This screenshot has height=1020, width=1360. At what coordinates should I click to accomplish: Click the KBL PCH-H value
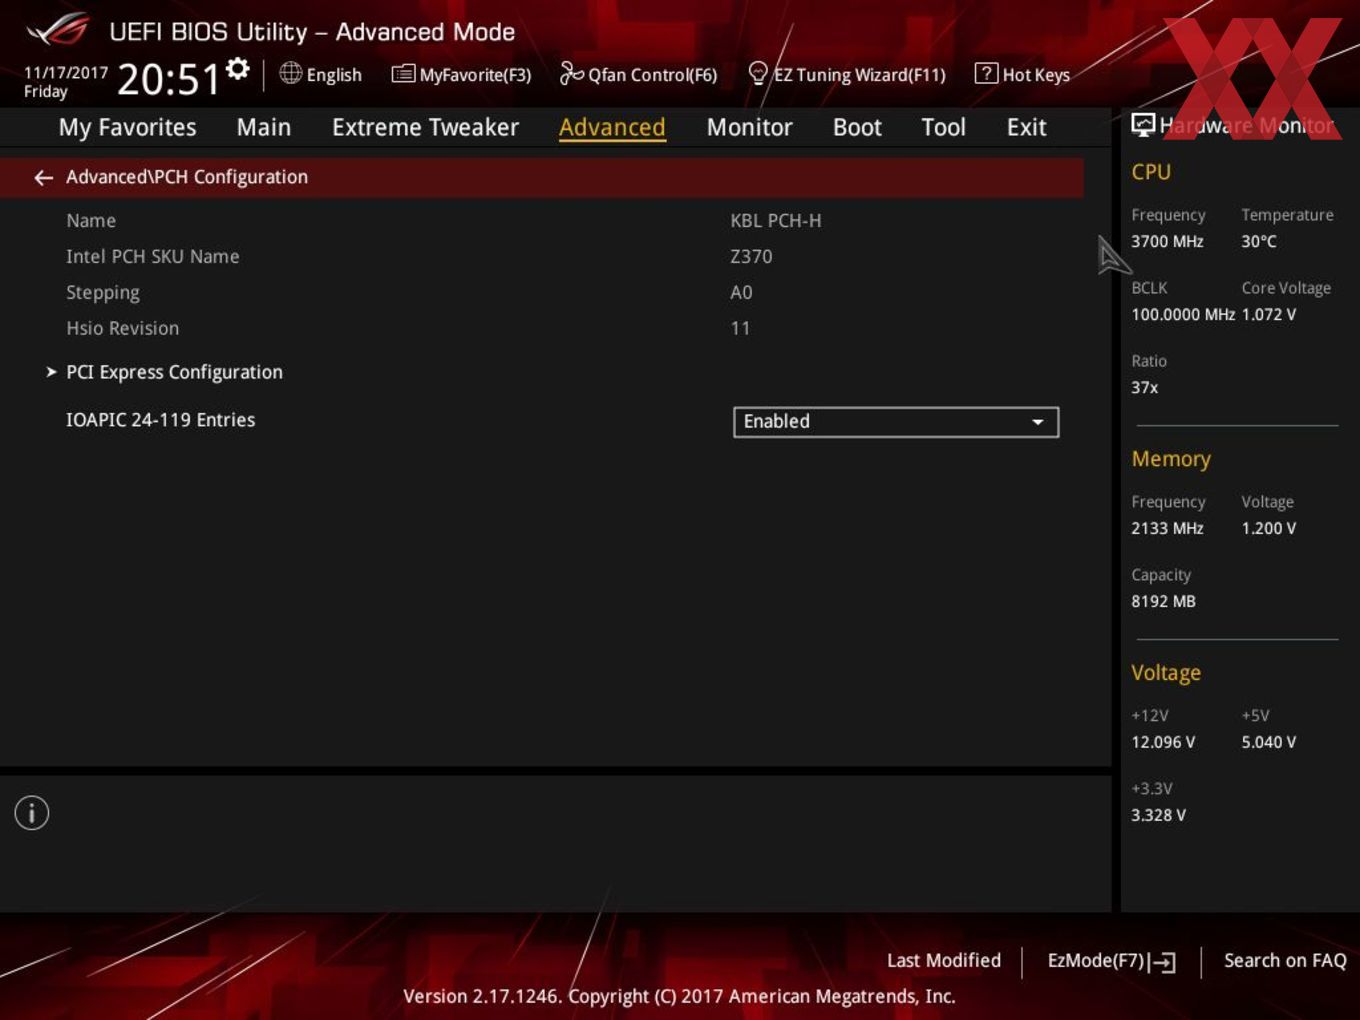click(x=775, y=221)
